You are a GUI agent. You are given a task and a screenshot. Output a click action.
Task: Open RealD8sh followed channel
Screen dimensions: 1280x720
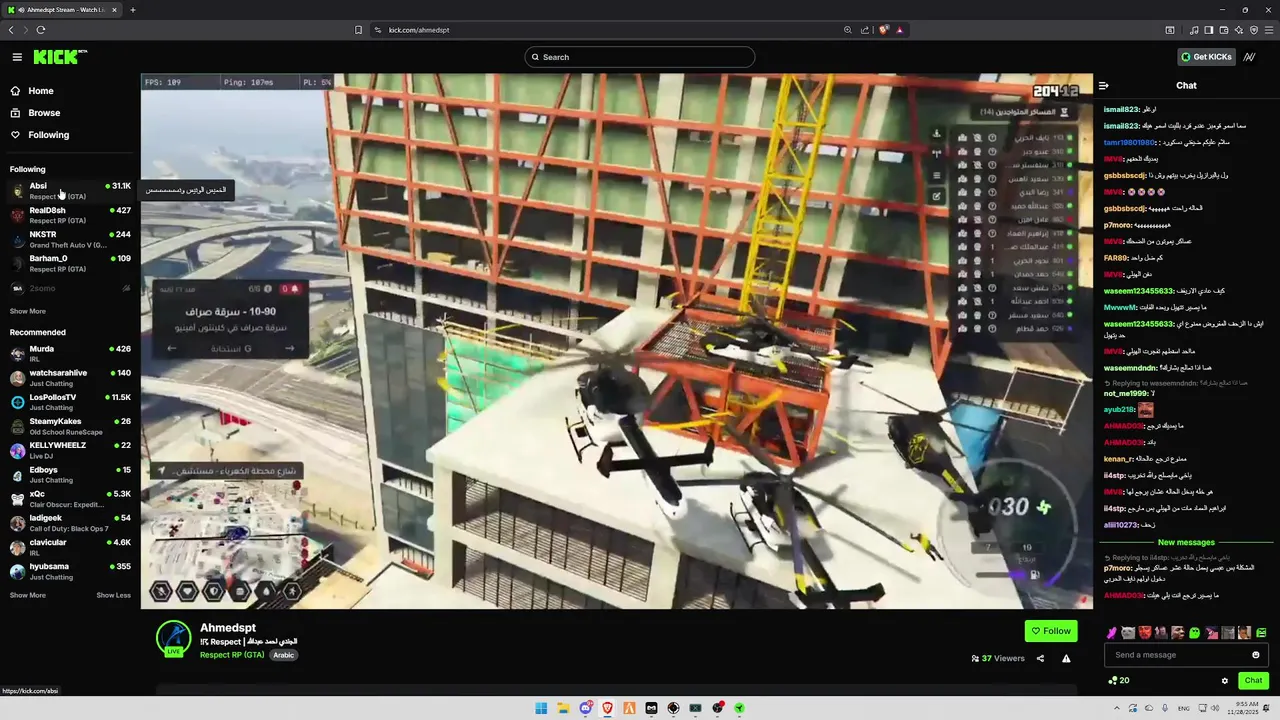coord(70,215)
